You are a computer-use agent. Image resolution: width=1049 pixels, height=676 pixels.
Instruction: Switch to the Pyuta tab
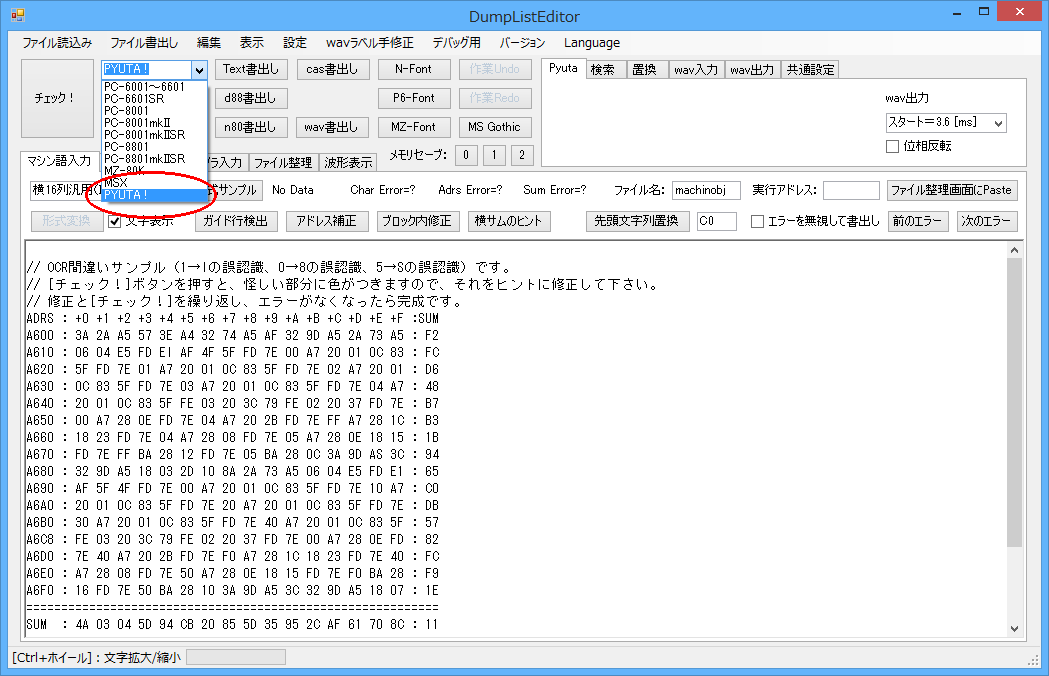pos(563,68)
